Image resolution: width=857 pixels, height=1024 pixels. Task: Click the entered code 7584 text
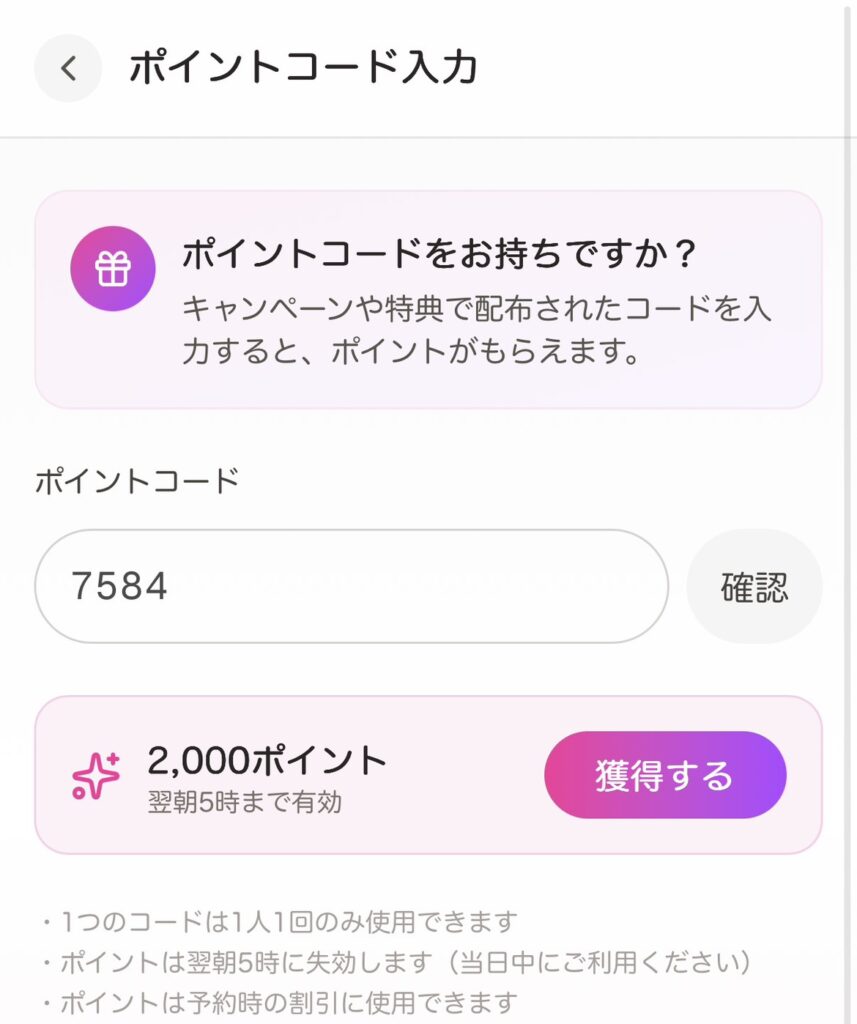coord(119,587)
